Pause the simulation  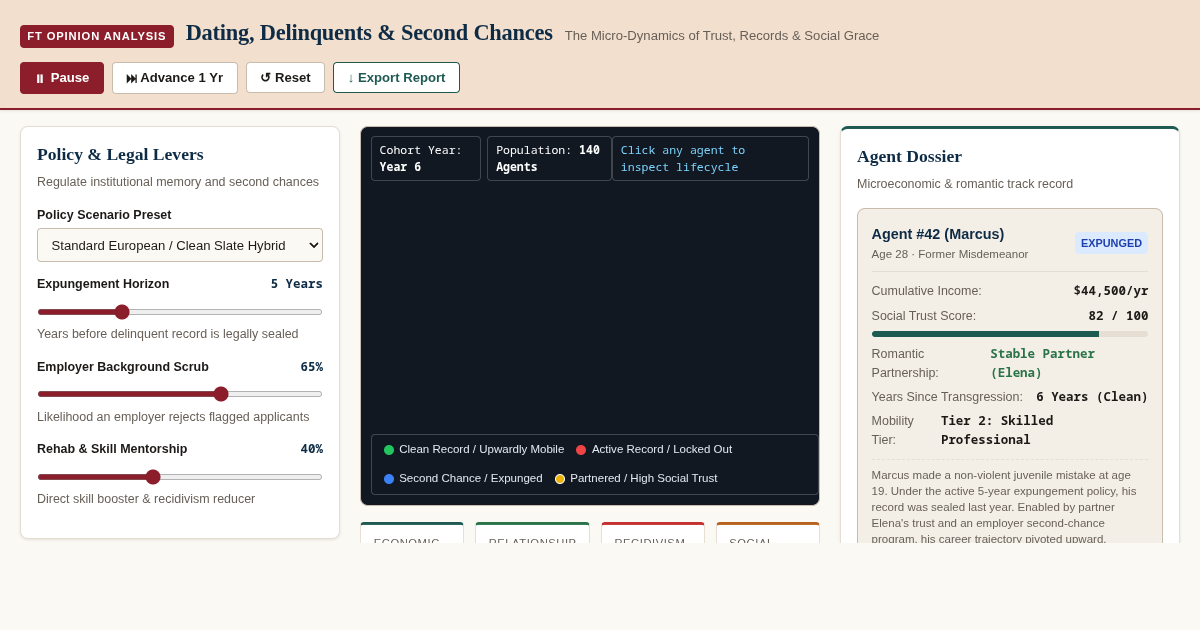[62, 78]
